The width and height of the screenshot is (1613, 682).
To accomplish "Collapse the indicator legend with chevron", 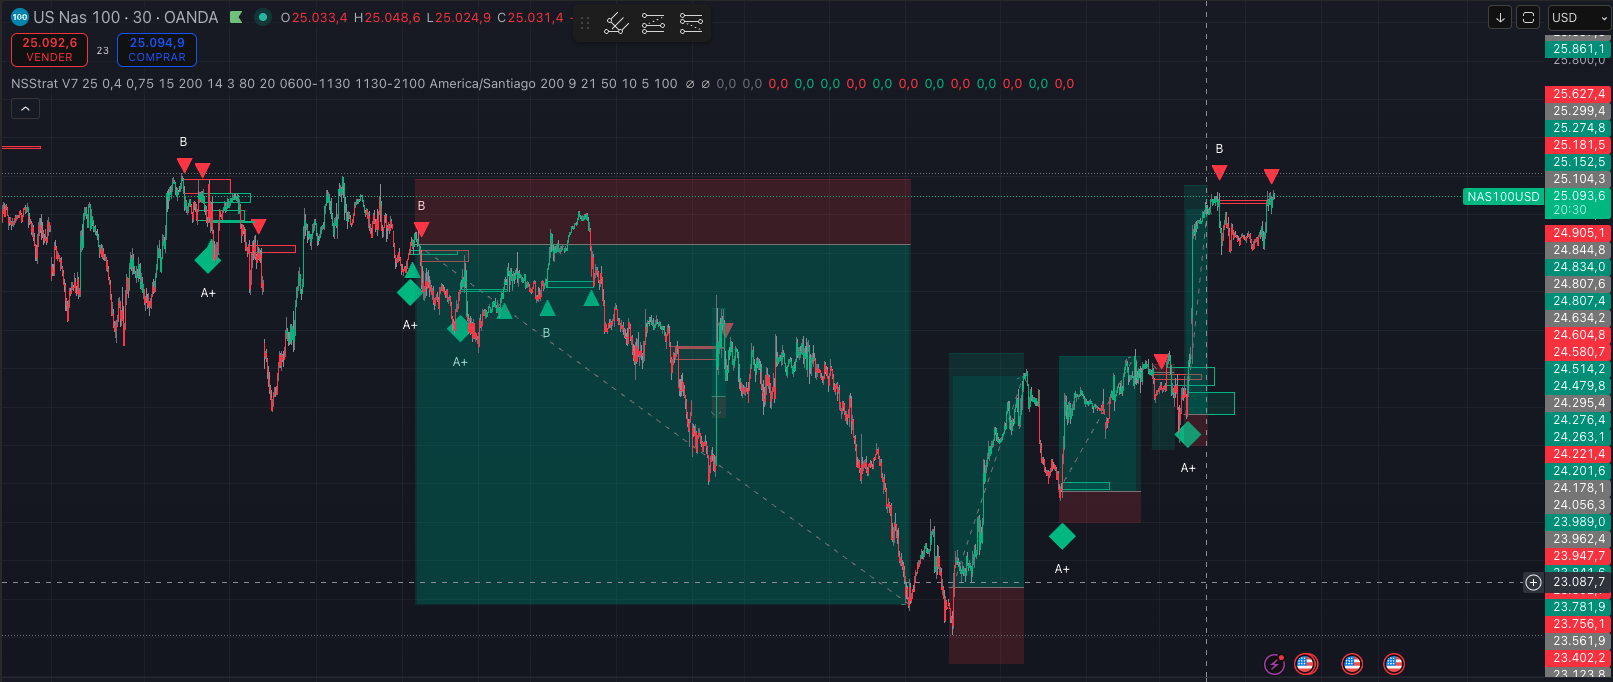I will point(25,108).
